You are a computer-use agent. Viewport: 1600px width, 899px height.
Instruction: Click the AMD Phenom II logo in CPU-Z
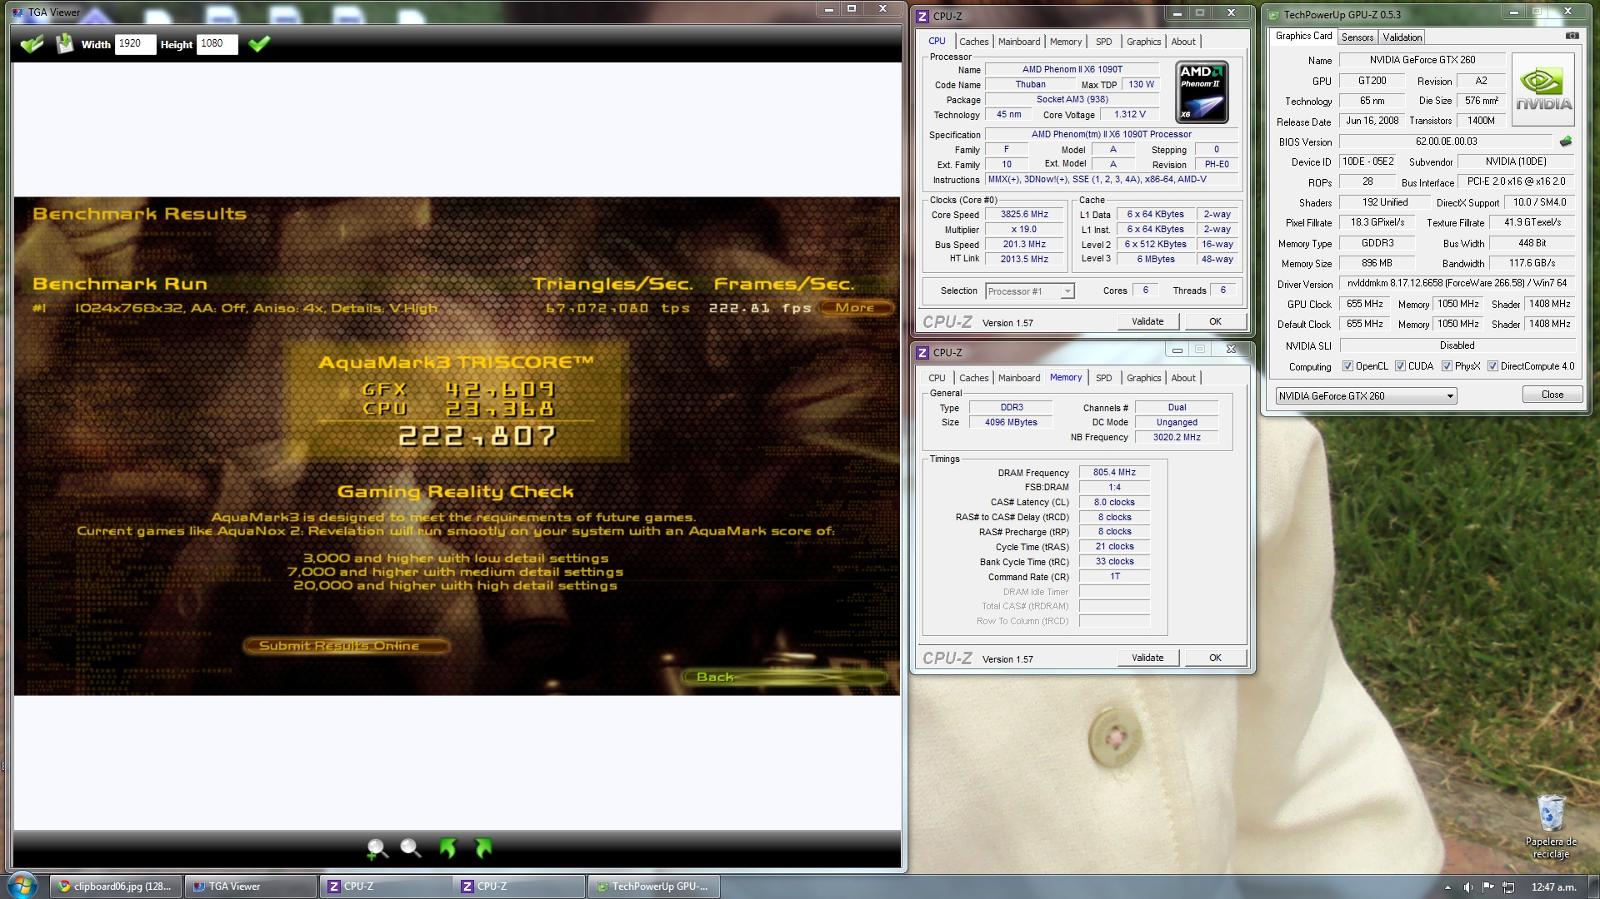1201,92
